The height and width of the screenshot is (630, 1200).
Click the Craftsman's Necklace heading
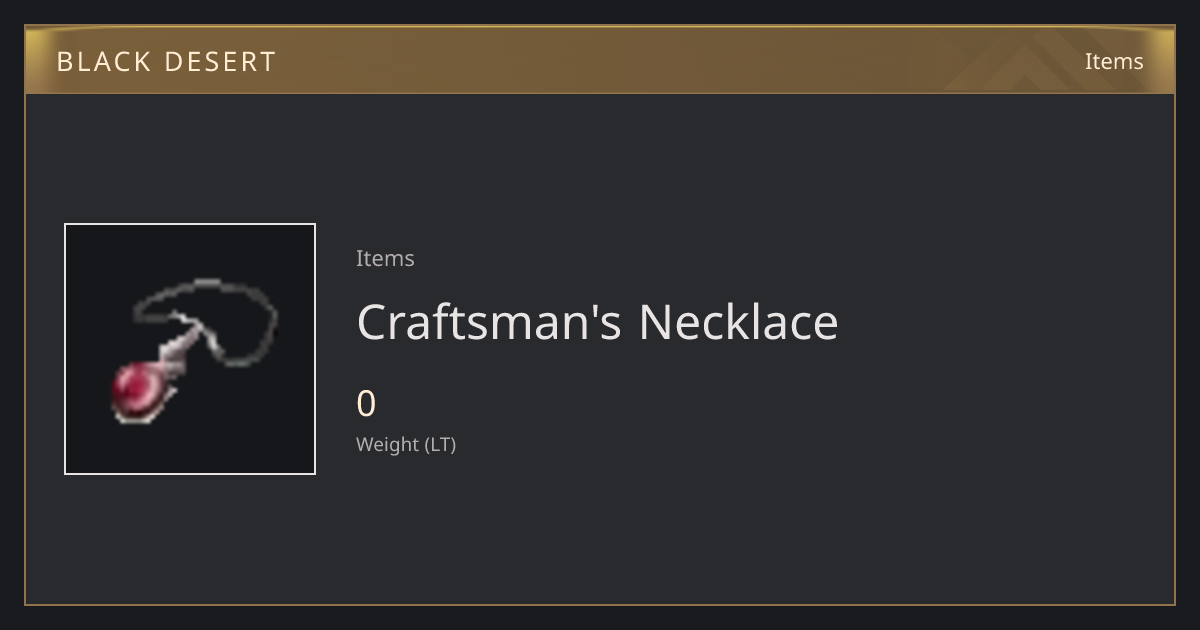597,322
